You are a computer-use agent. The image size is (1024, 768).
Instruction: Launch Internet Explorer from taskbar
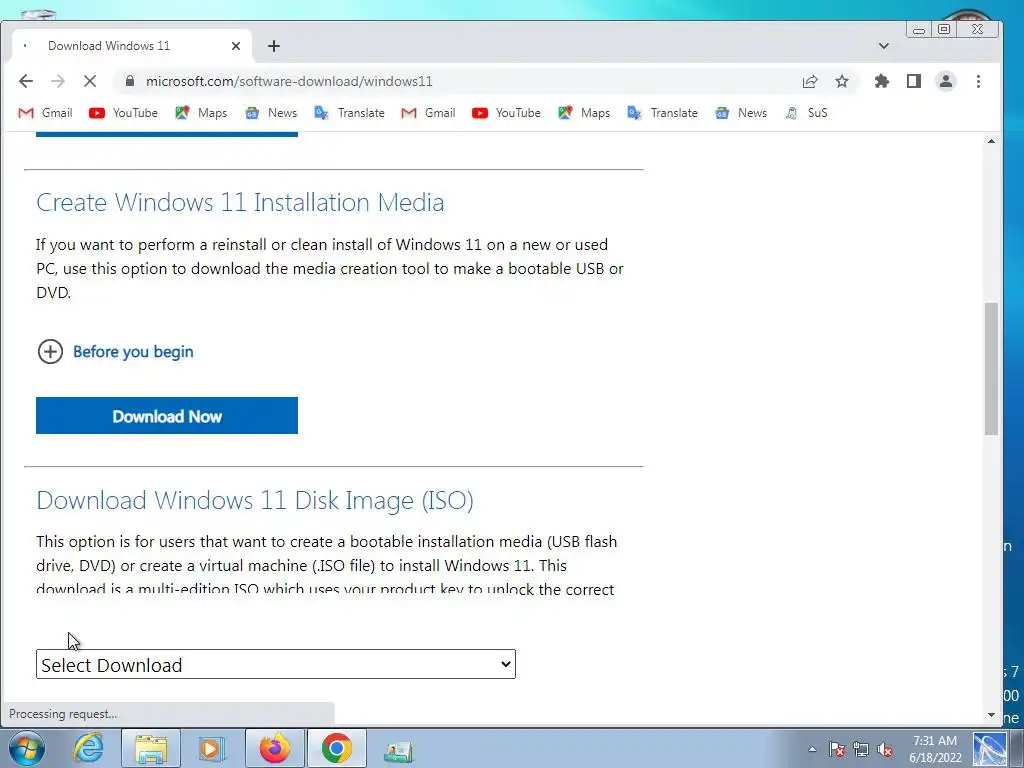[88, 748]
